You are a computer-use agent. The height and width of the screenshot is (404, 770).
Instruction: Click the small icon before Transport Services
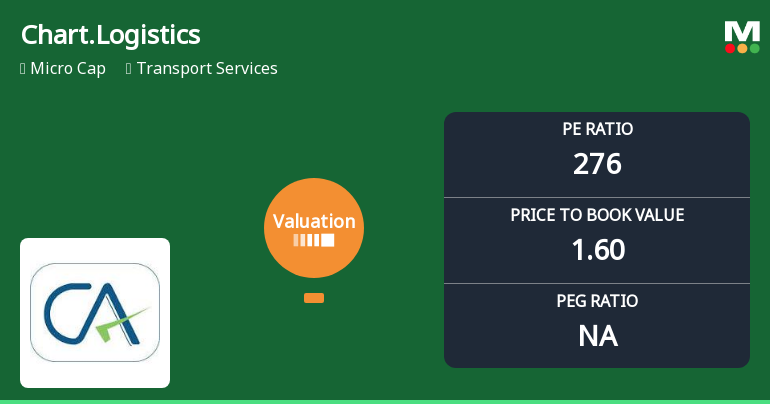[129, 69]
